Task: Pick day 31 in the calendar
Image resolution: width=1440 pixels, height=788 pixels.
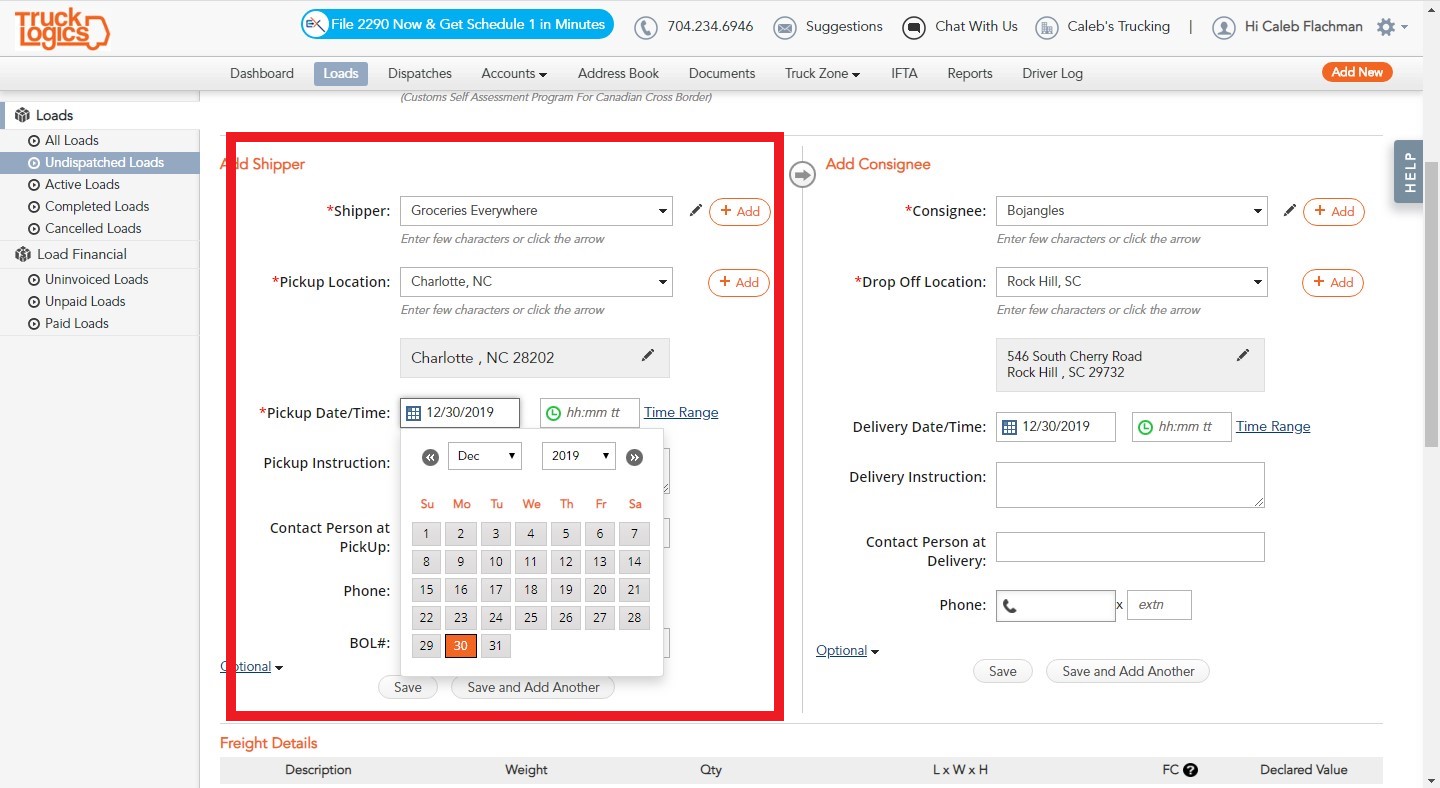Action: (495, 646)
